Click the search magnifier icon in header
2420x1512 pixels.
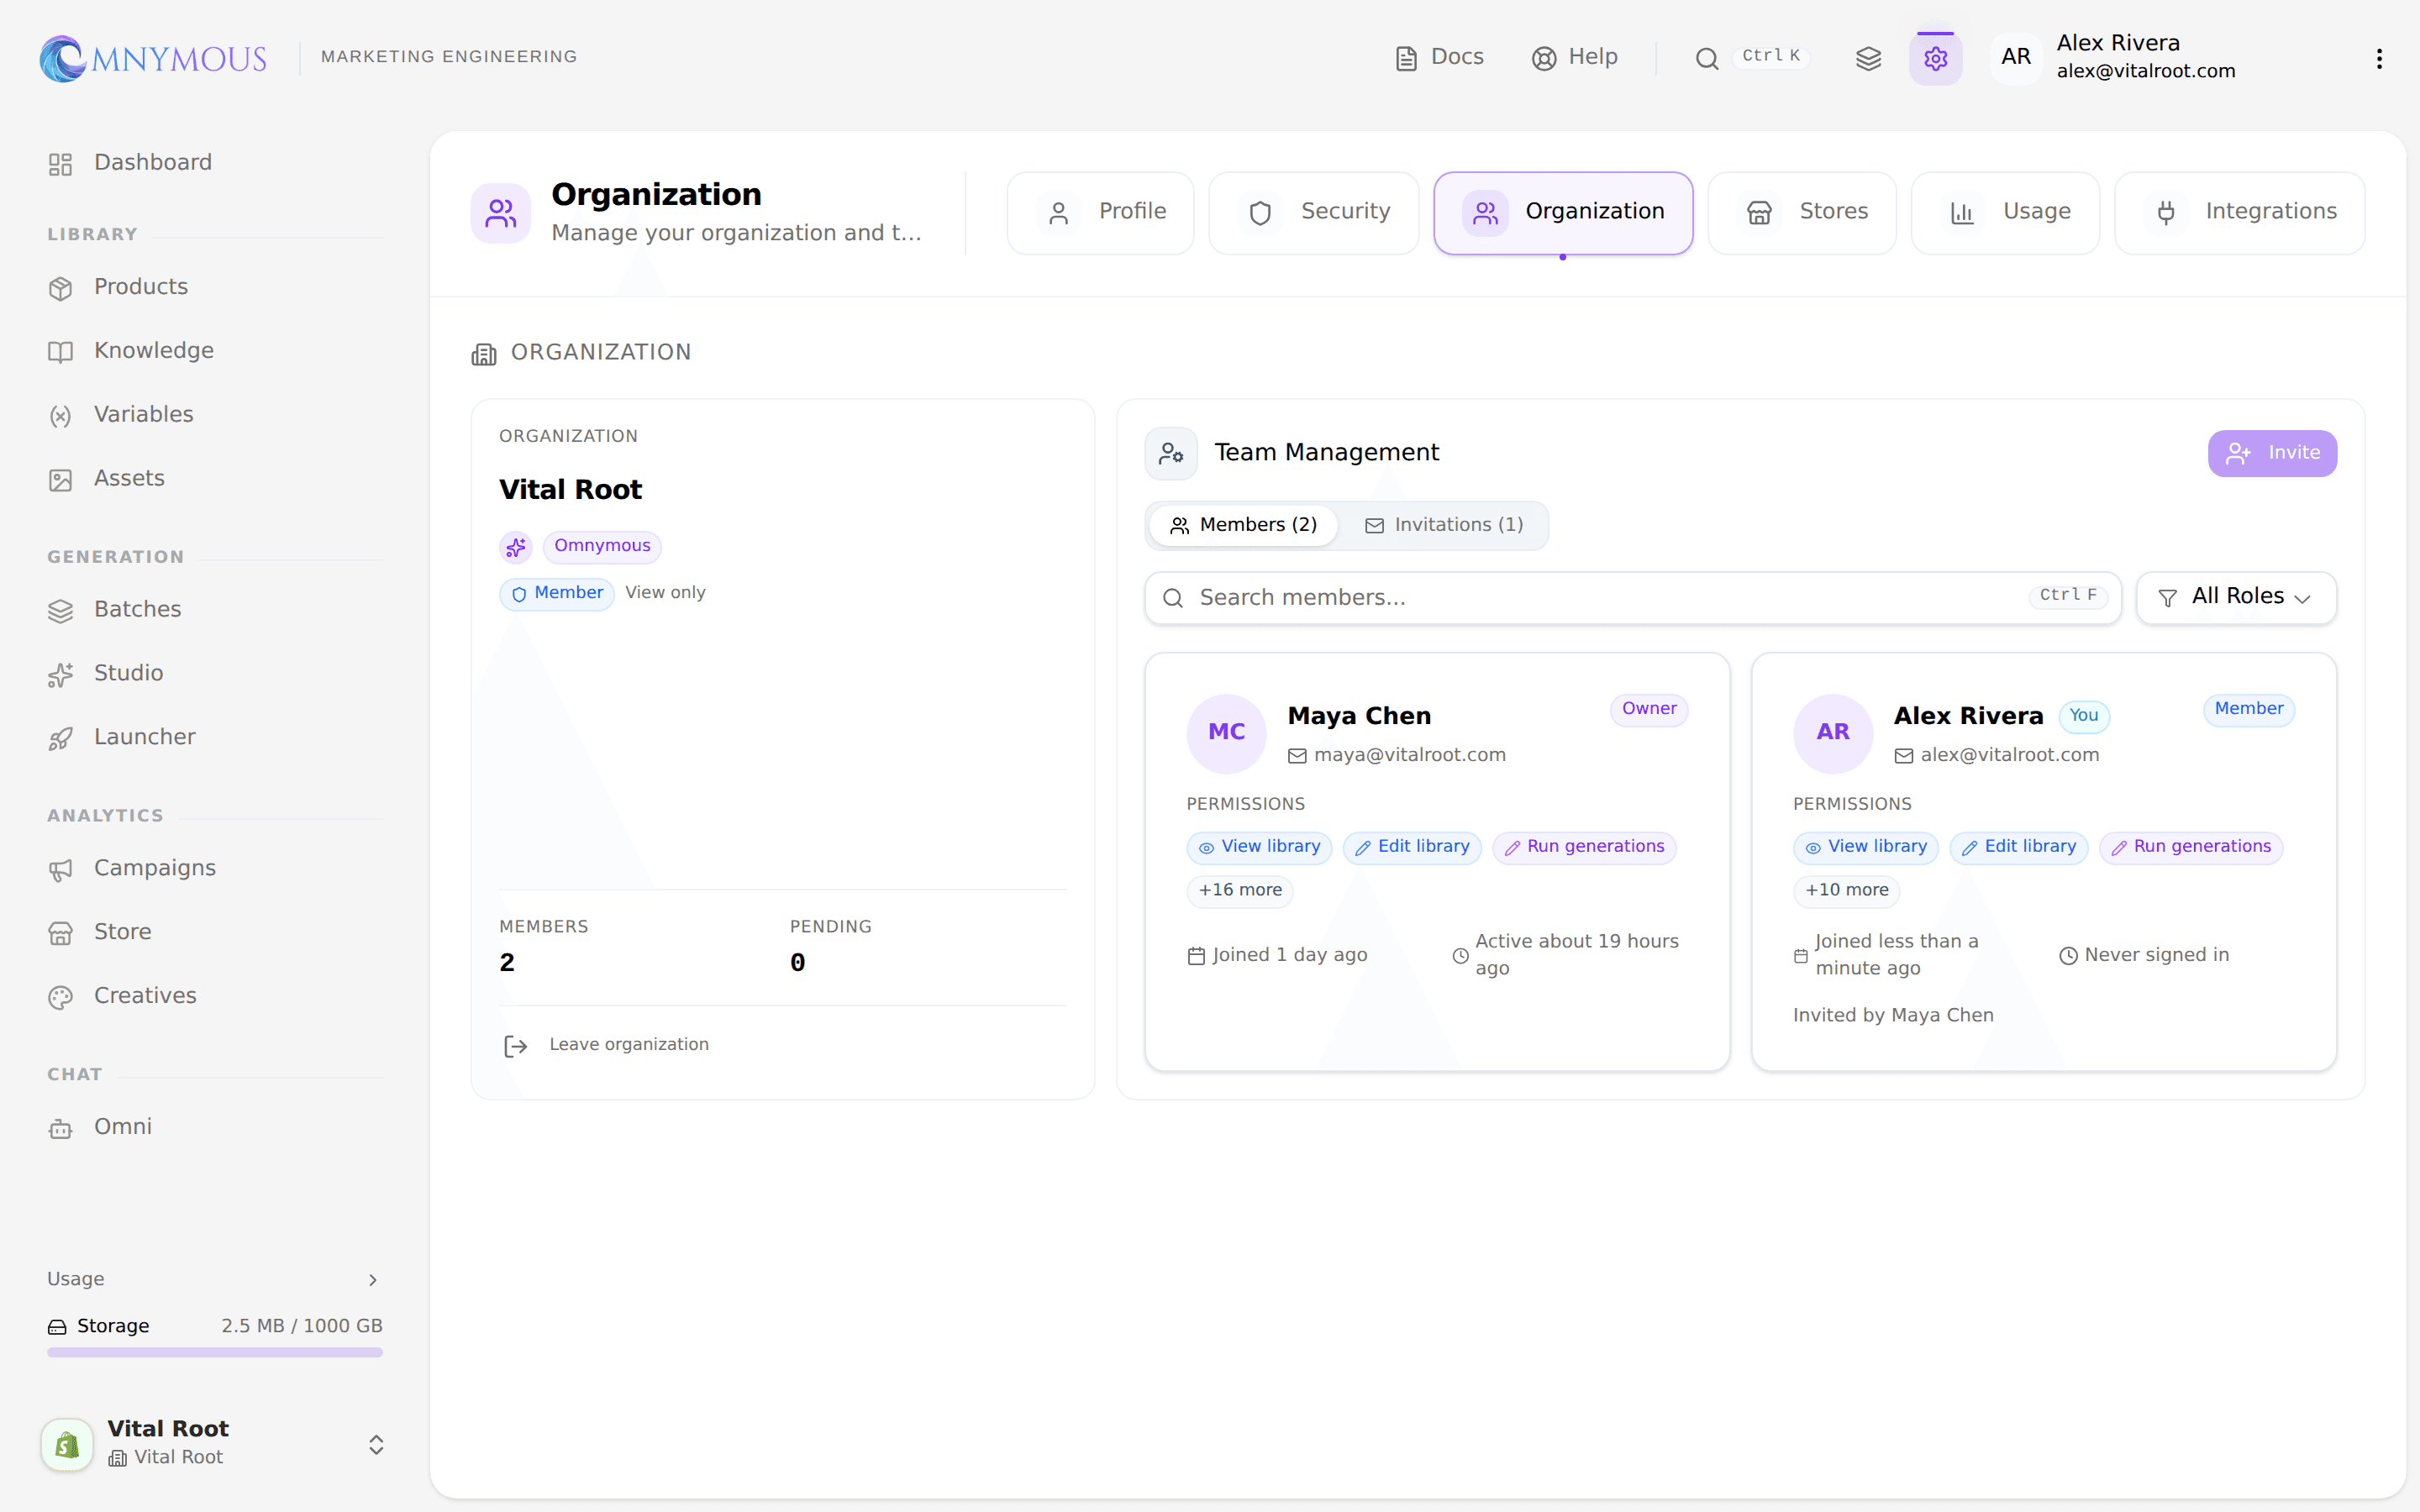point(1706,58)
